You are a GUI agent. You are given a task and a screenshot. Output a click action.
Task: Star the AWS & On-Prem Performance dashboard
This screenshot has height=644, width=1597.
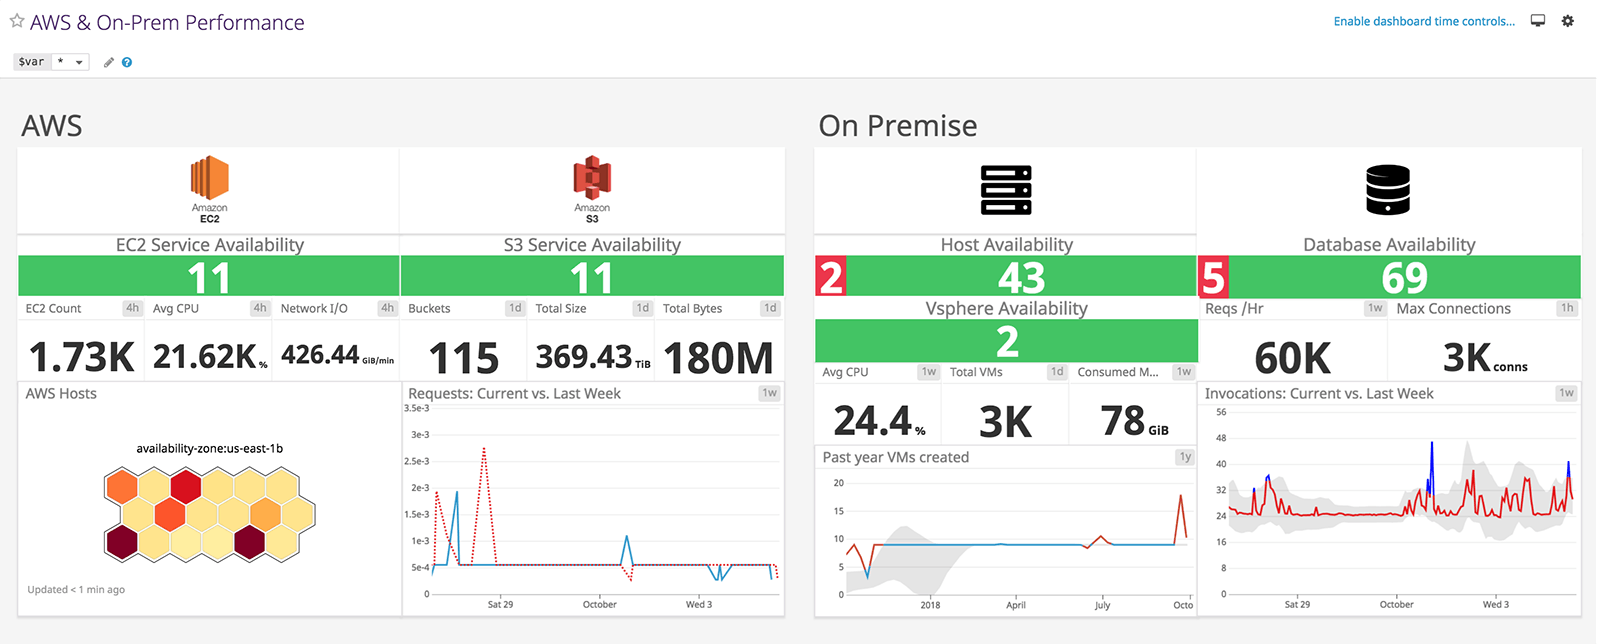click(x=17, y=21)
